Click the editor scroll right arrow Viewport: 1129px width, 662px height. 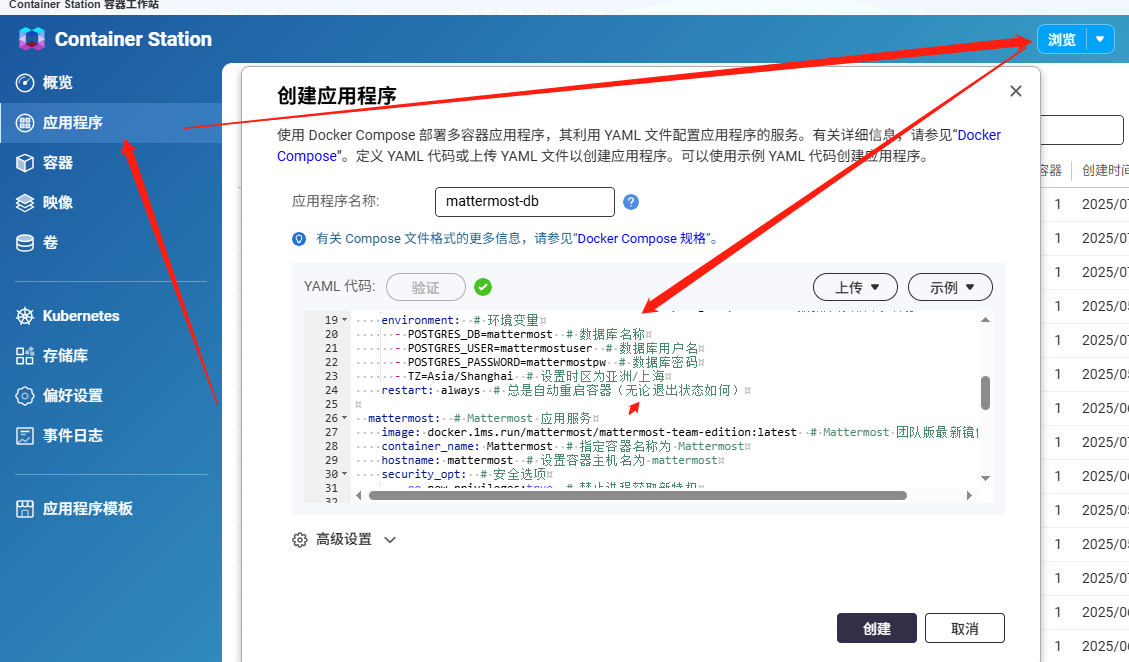coord(969,496)
